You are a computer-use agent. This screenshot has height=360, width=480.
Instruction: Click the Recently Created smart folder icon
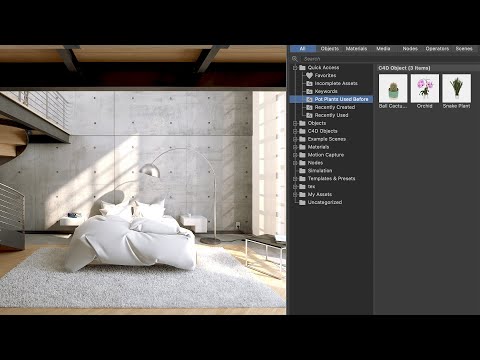point(309,107)
